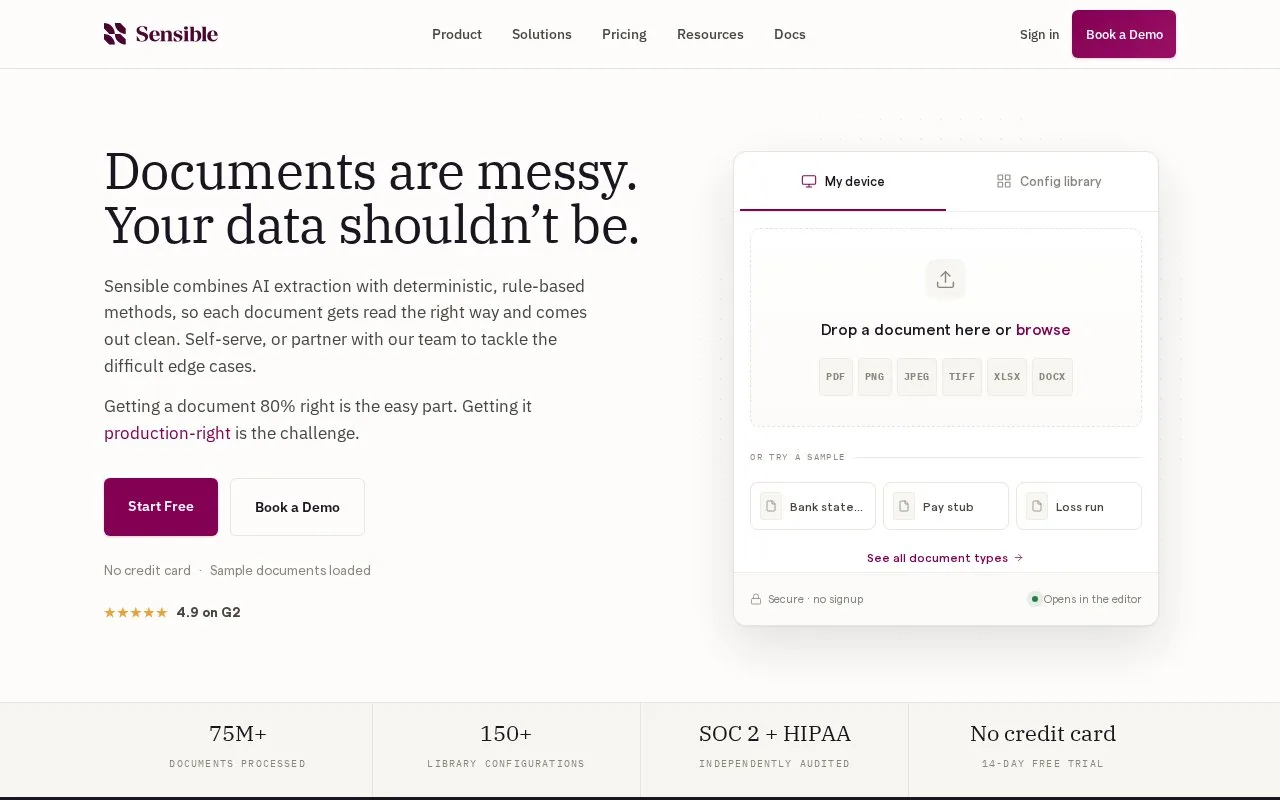Click the 150+ library configurations stat
This screenshot has width=1280, height=800.
coord(506,747)
